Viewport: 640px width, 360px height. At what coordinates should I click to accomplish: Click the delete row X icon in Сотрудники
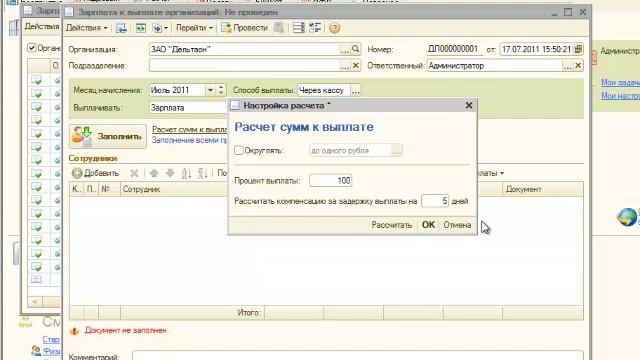point(134,173)
